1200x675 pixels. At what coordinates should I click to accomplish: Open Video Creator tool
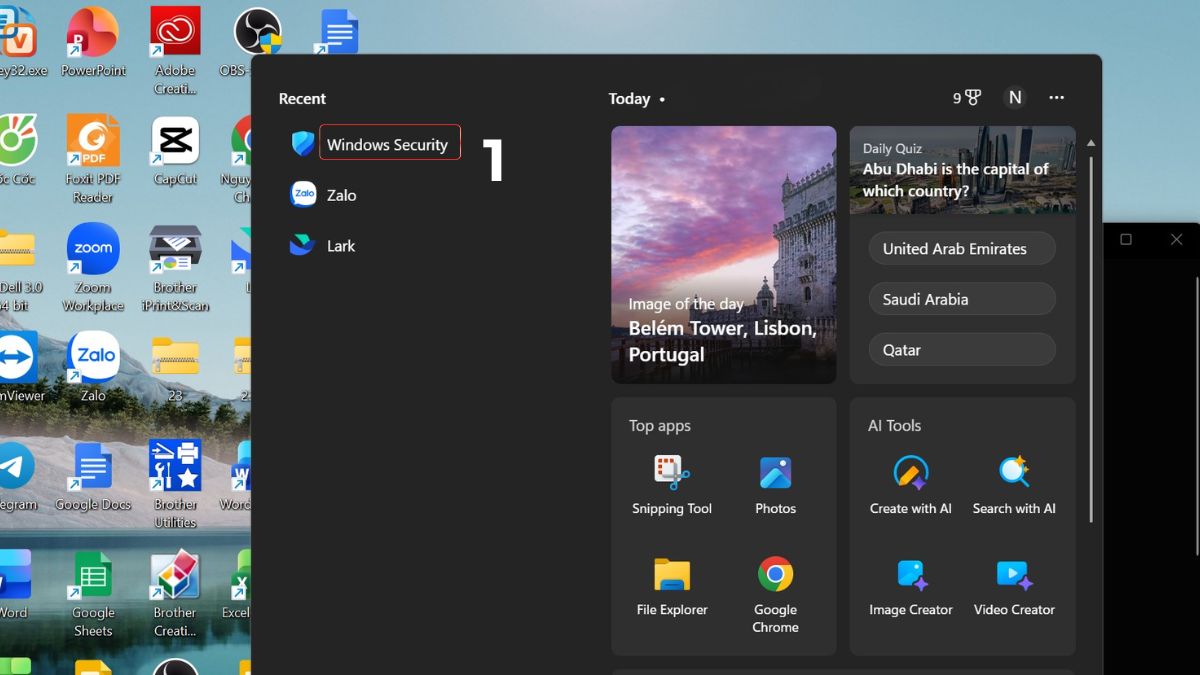[x=1014, y=586]
